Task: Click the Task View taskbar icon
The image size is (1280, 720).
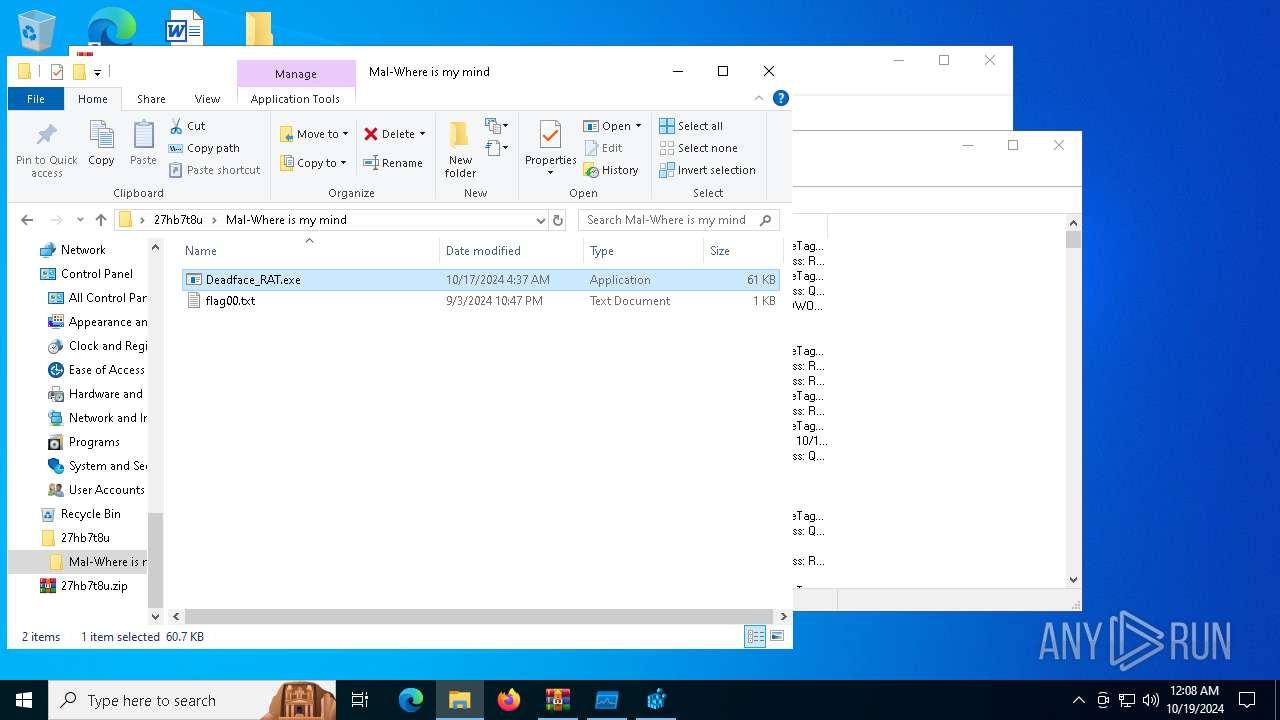Action: 360,700
